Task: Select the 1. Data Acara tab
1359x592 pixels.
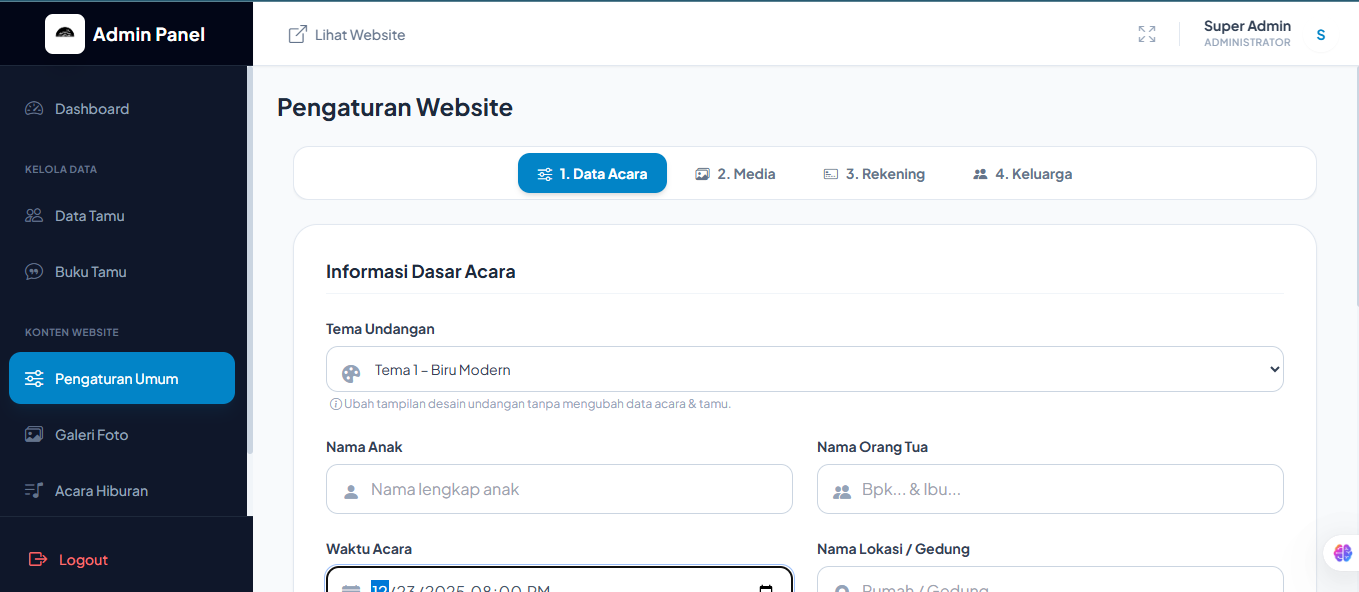Action: pyautogui.click(x=592, y=174)
